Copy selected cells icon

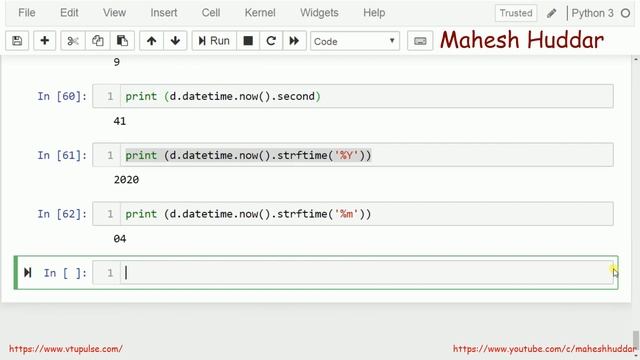tap(98, 41)
